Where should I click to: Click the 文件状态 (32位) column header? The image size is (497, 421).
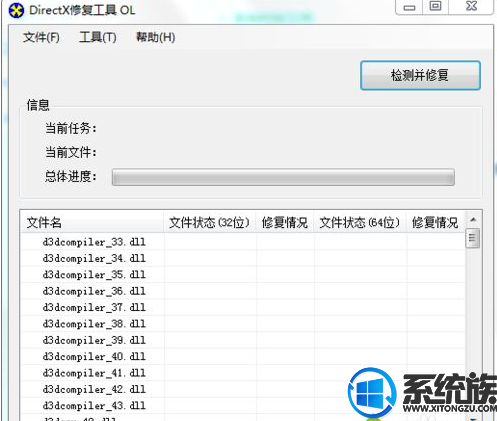pos(210,222)
